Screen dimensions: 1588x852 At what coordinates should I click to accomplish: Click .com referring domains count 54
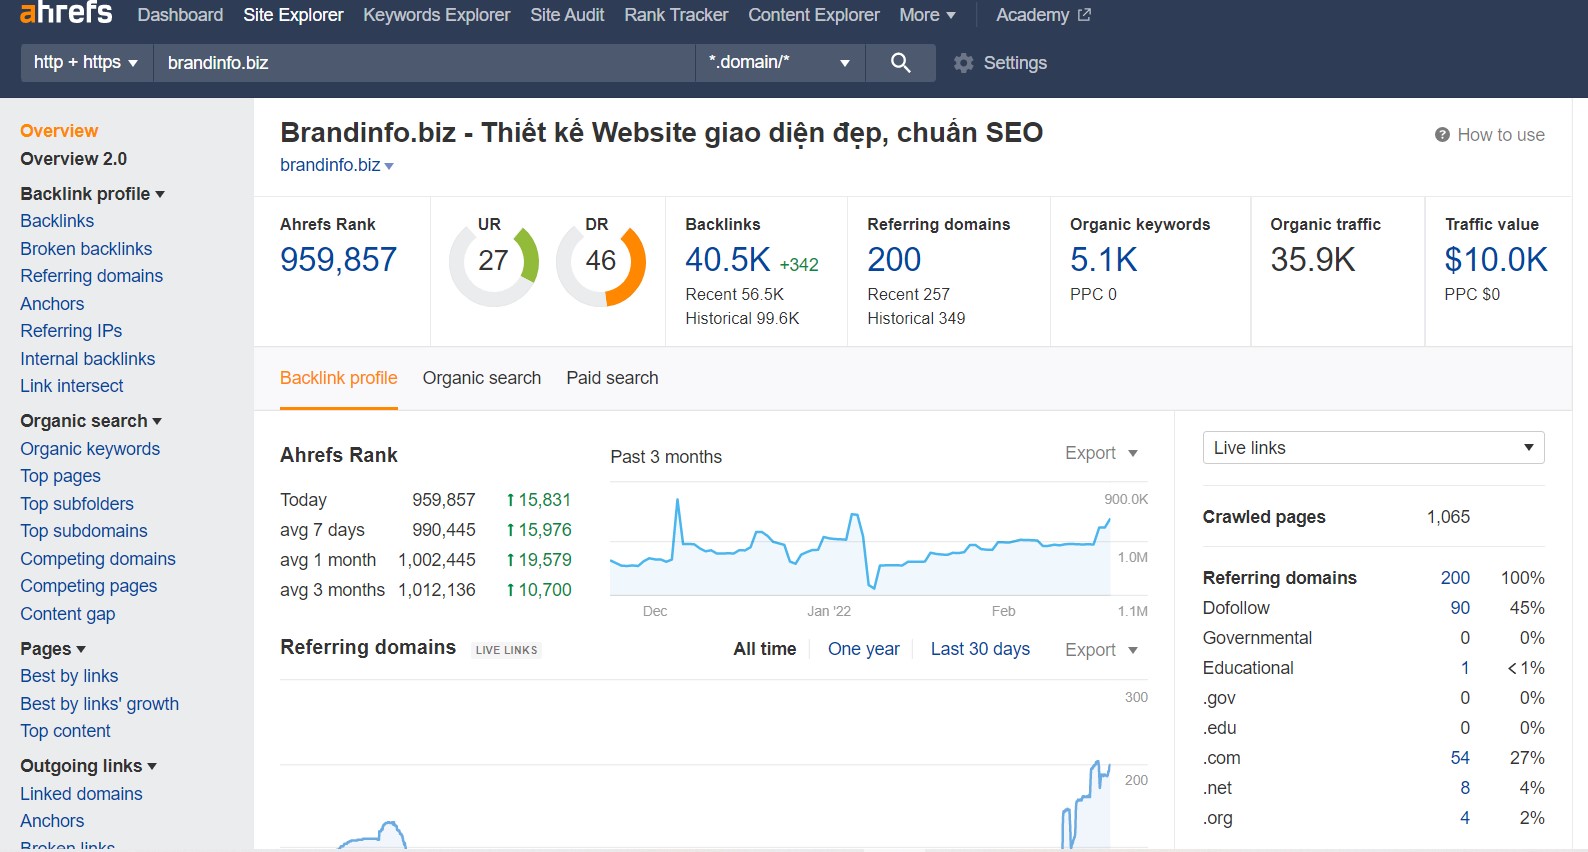[x=1460, y=758]
